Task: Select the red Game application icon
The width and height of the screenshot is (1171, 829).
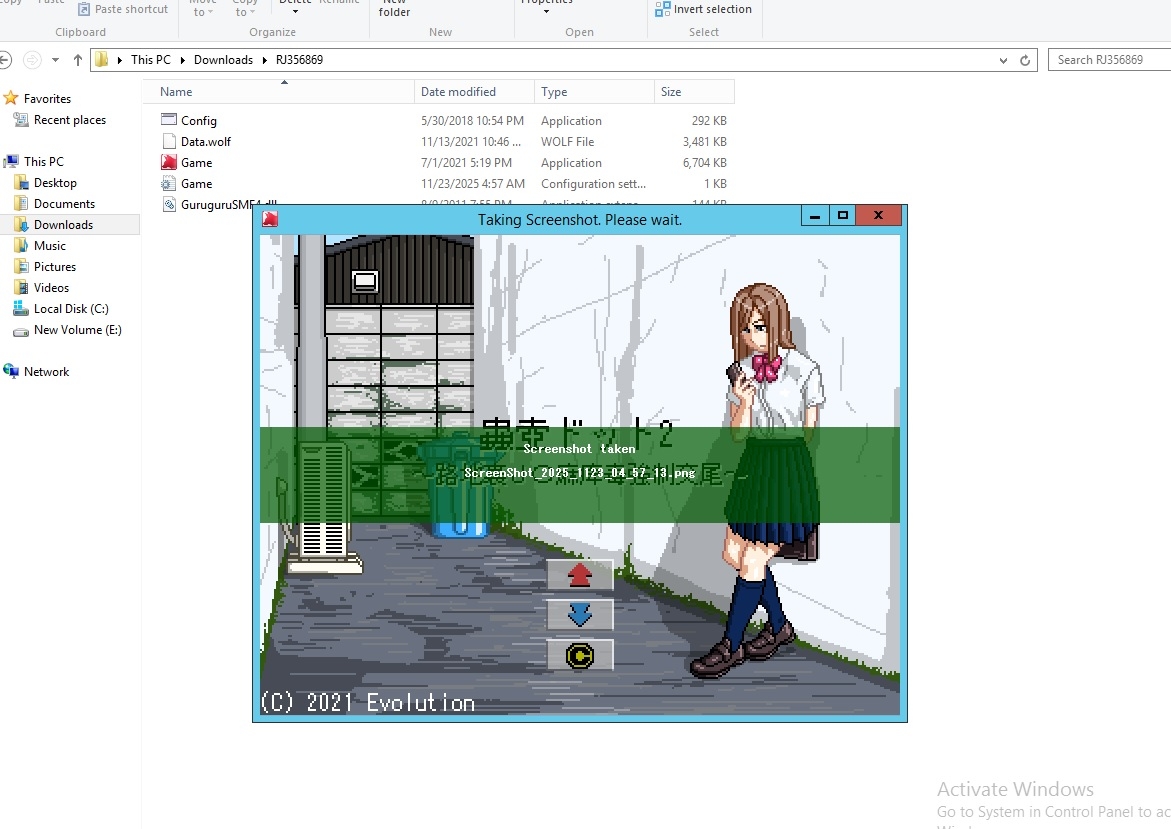Action: tap(169, 163)
